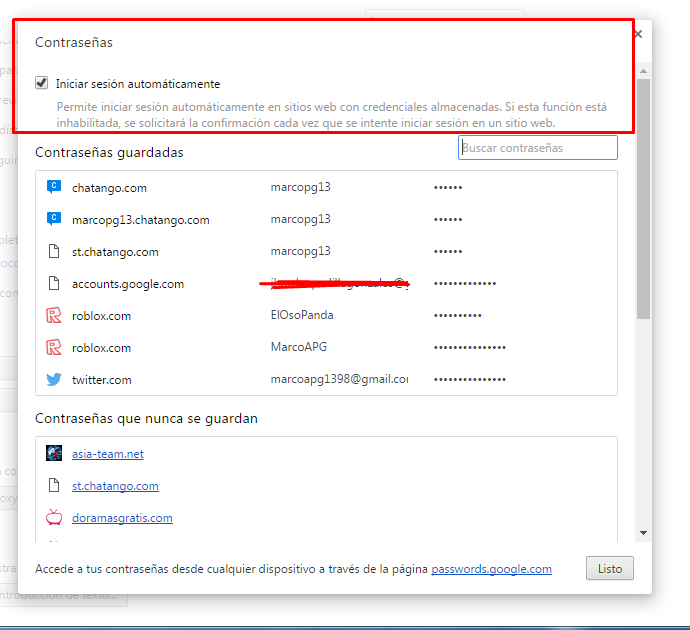Close the Contraseñas dialog with X
Viewport: 690px width, 630px height.
(639, 34)
